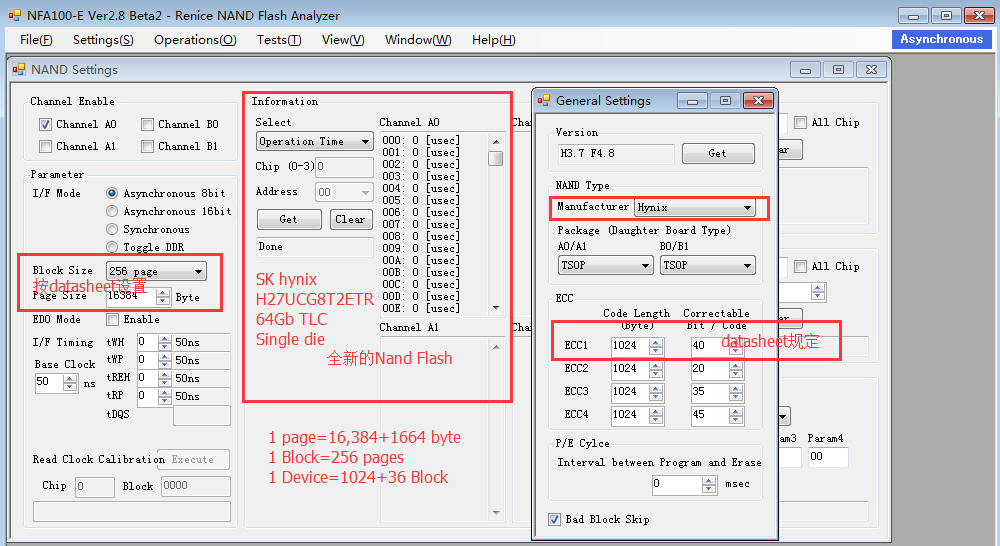Select row 000: 0 [usec] in Channel A0
The height and width of the screenshot is (546, 1000).
(421, 140)
